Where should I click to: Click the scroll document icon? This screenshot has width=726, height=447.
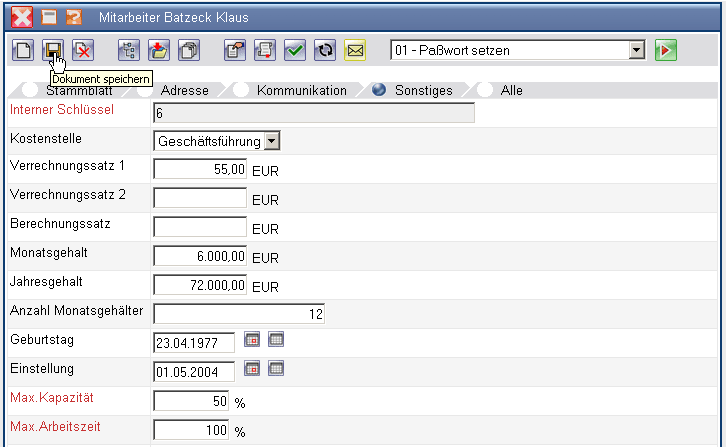click(x=265, y=50)
